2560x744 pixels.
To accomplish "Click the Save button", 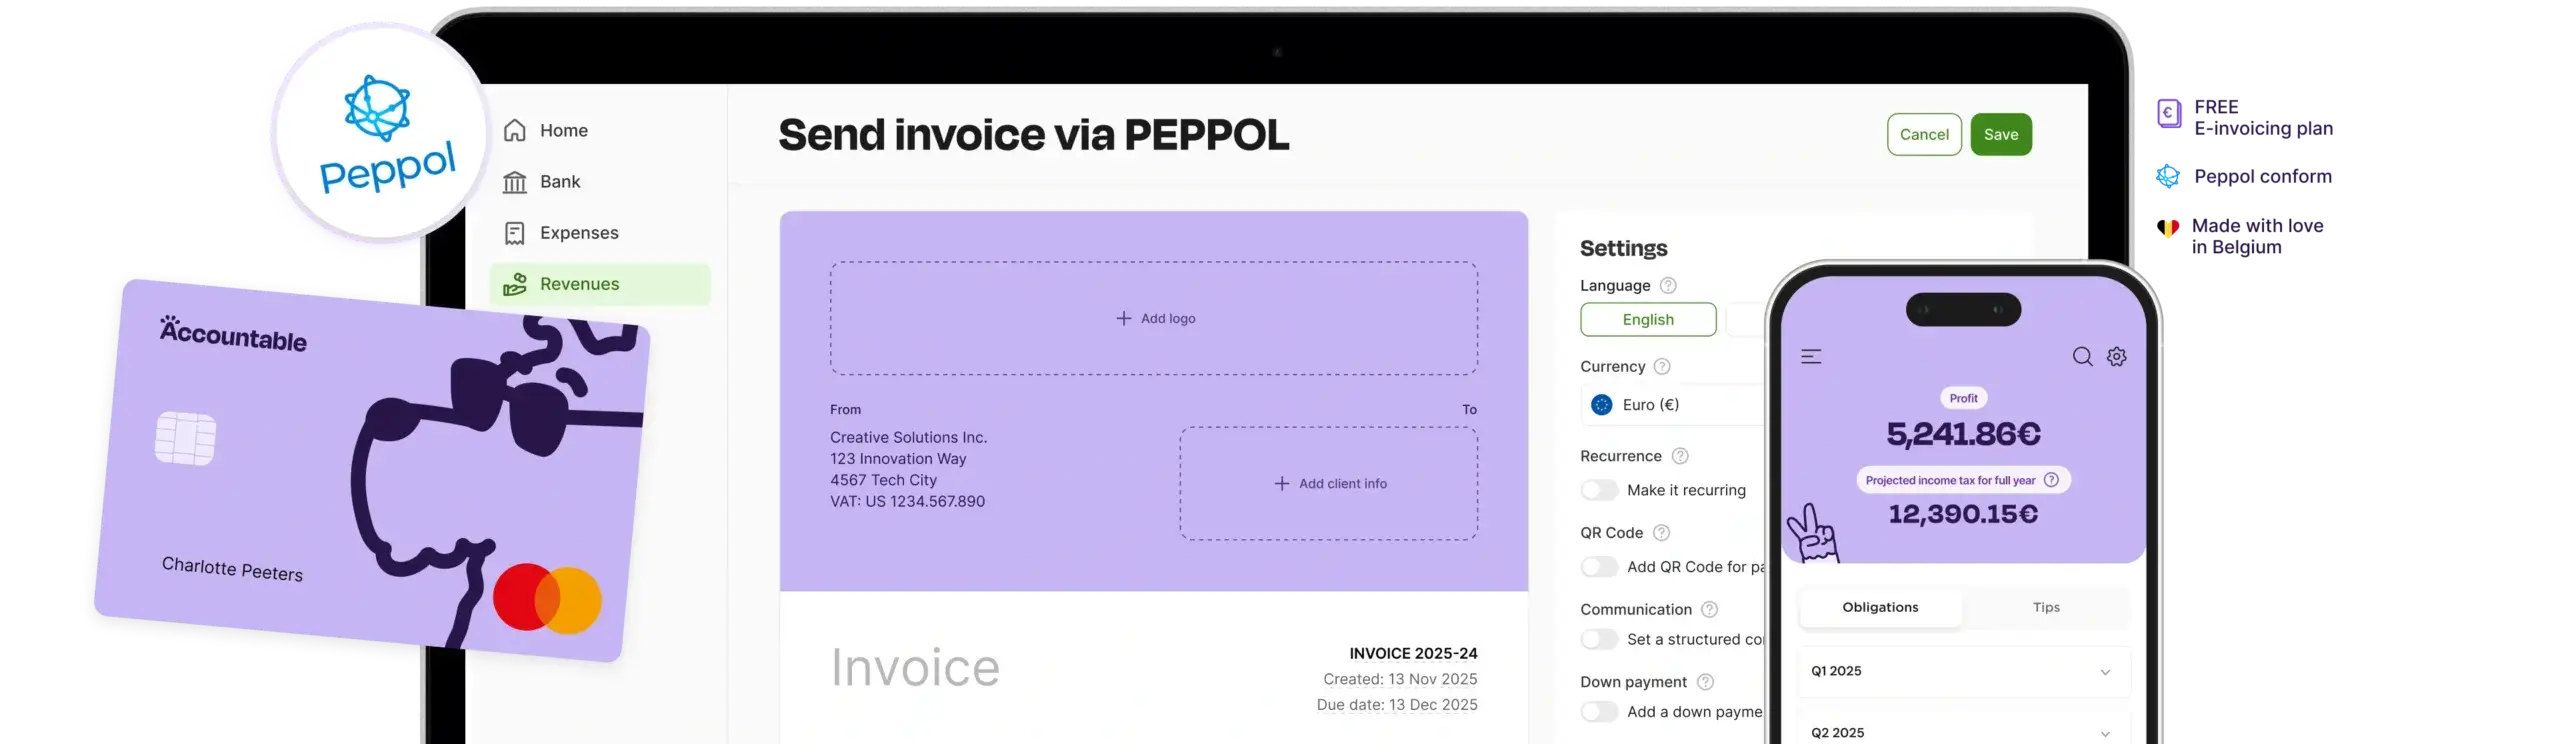I will coord(2000,135).
